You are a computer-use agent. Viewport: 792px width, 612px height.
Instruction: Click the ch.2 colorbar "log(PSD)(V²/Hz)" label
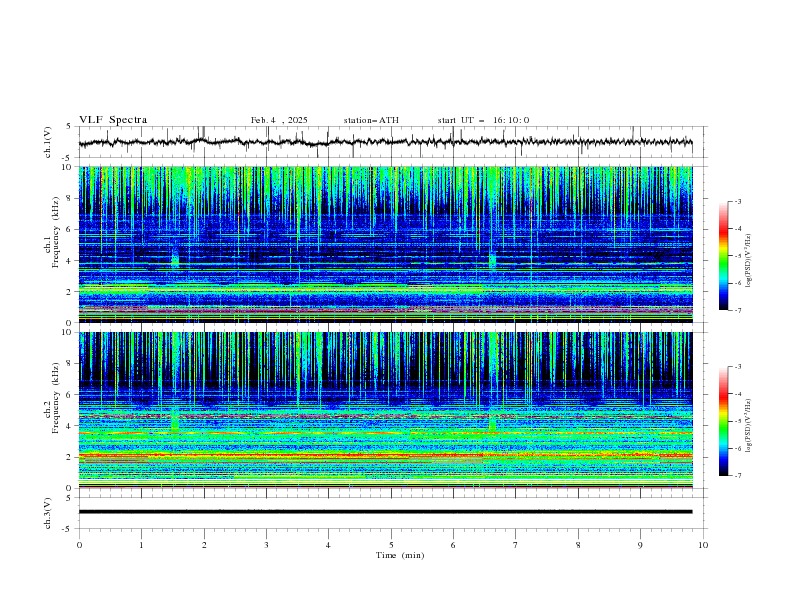click(748, 426)
